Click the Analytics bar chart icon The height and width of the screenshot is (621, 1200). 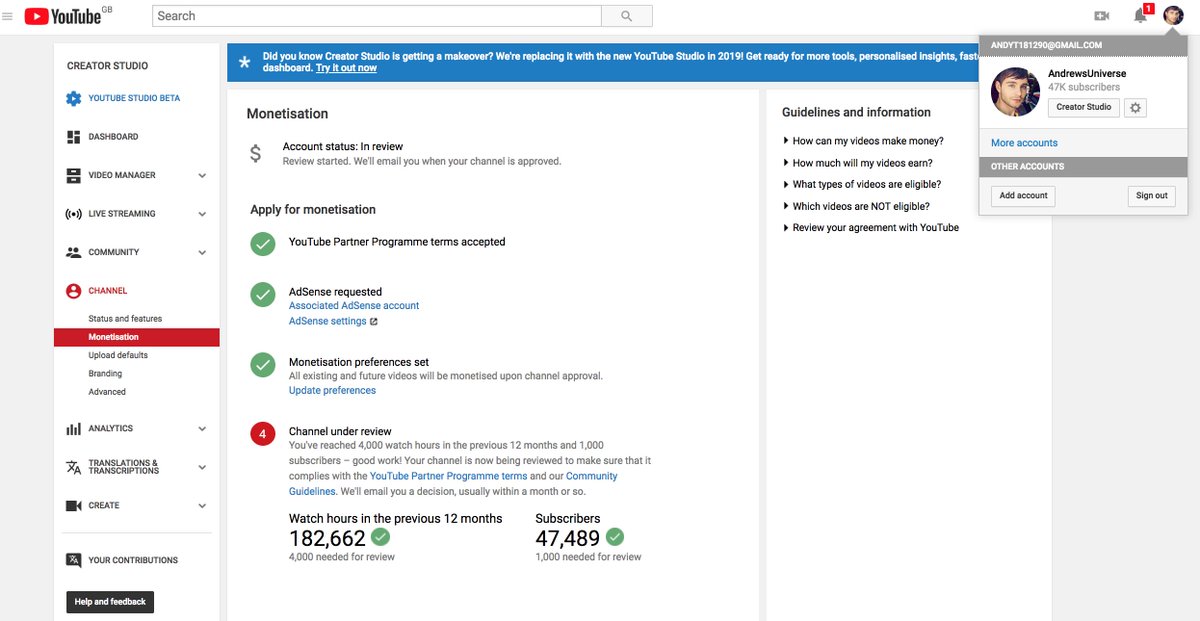tap(73, 429)
